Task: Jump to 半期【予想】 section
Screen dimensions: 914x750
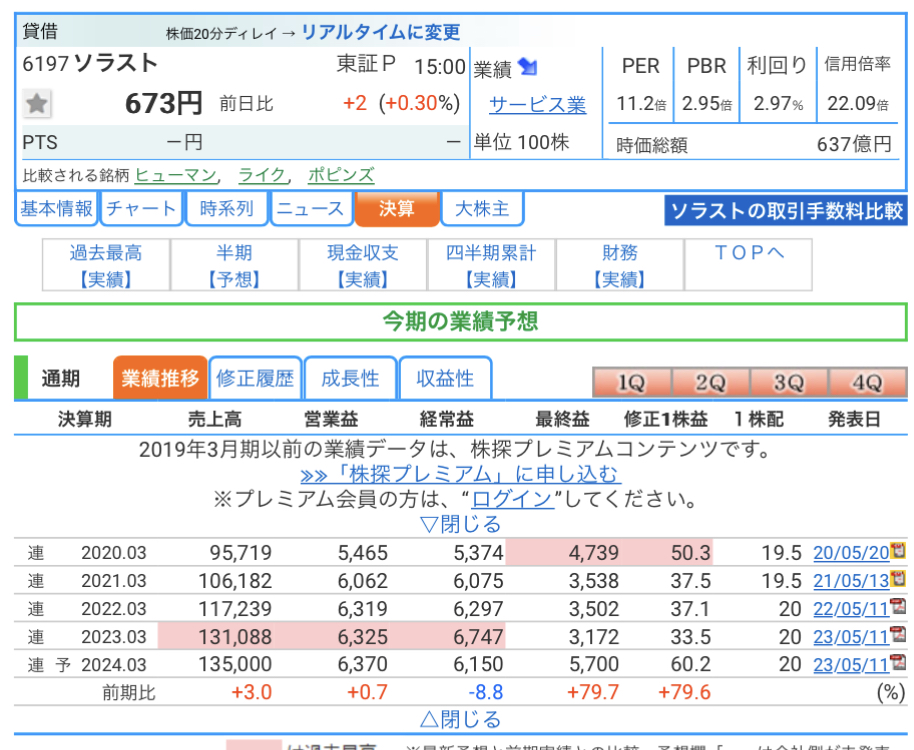Action: (x=234, y=265)
